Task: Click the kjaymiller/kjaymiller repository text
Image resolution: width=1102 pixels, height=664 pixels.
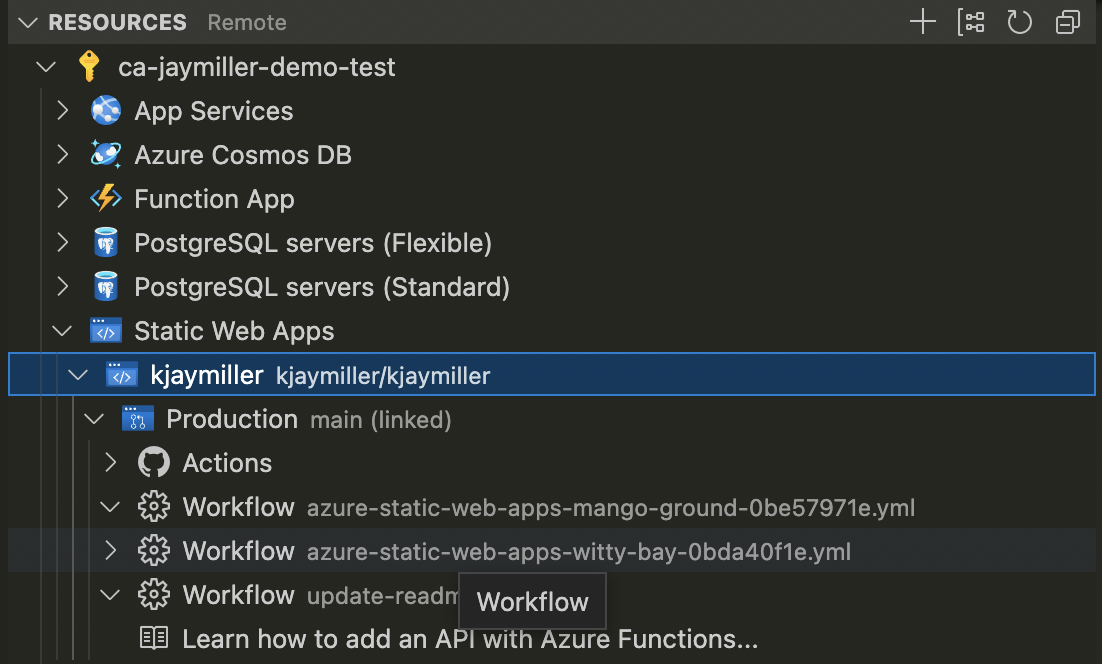Action: [383, 377]
